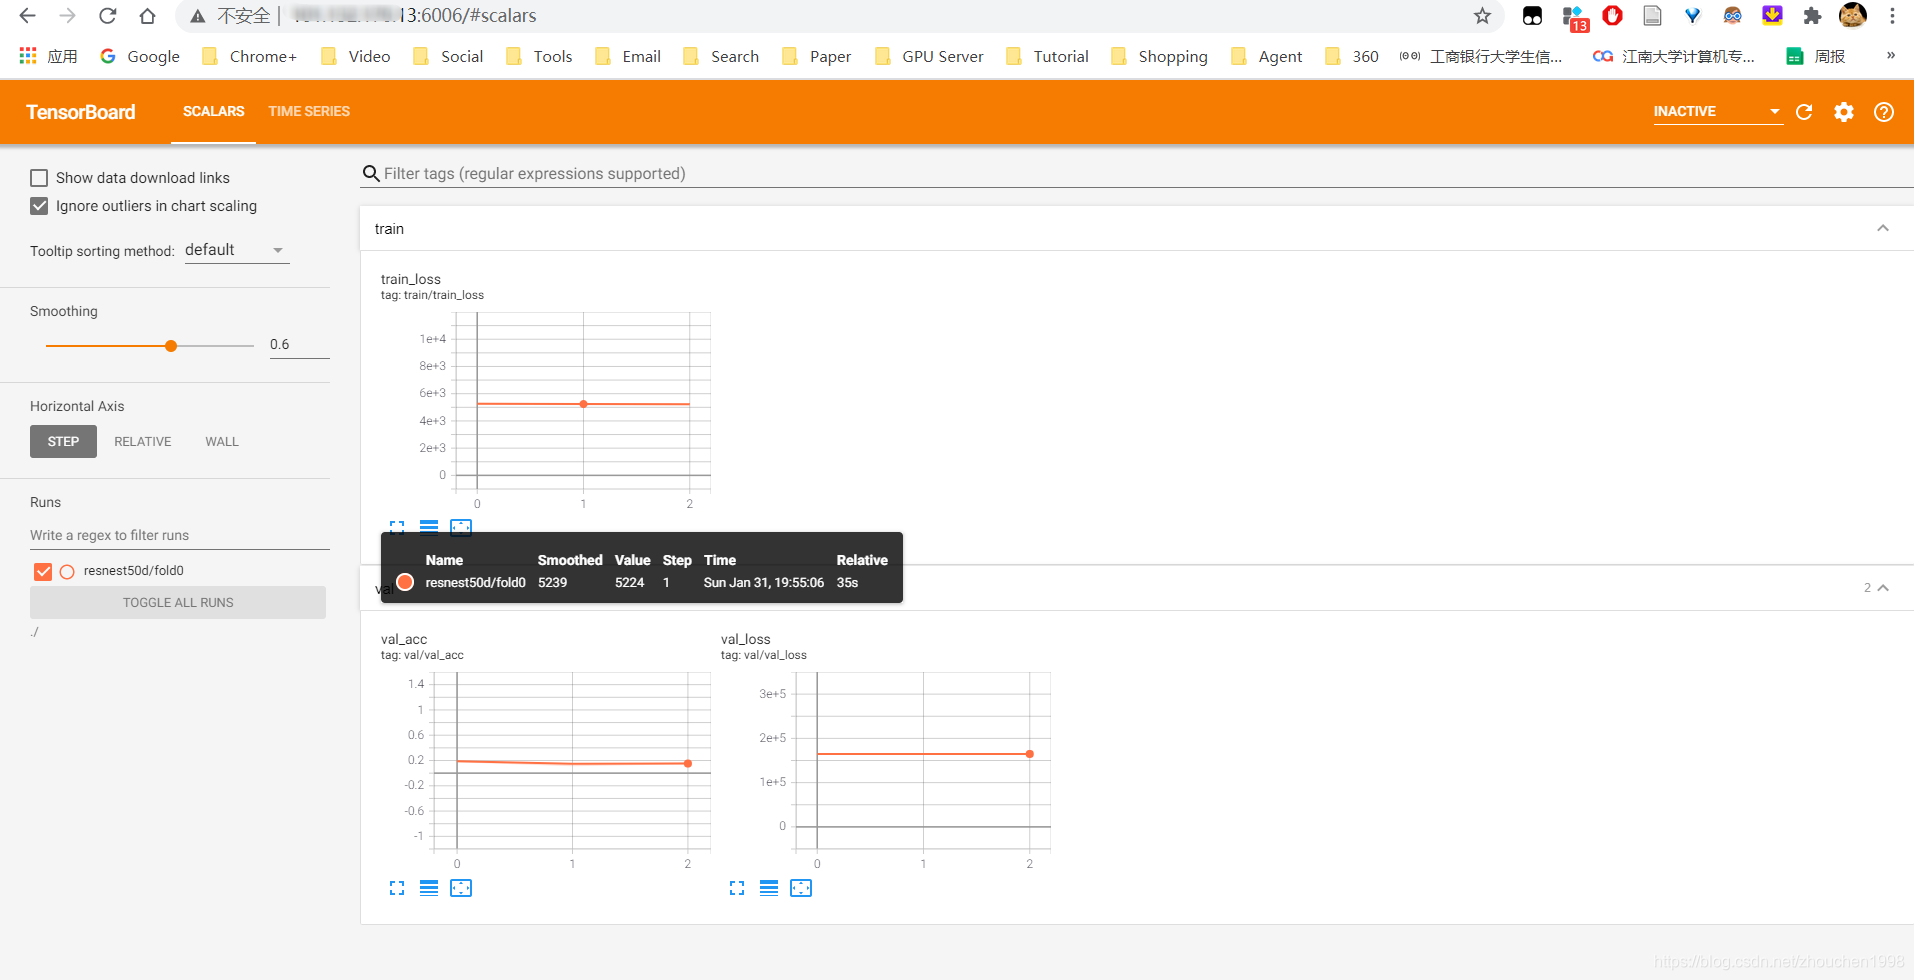Open the 周报 bookmark
Image resolution: width=1914 pixels, height=980 pixels.
[x=1815, y=57]
